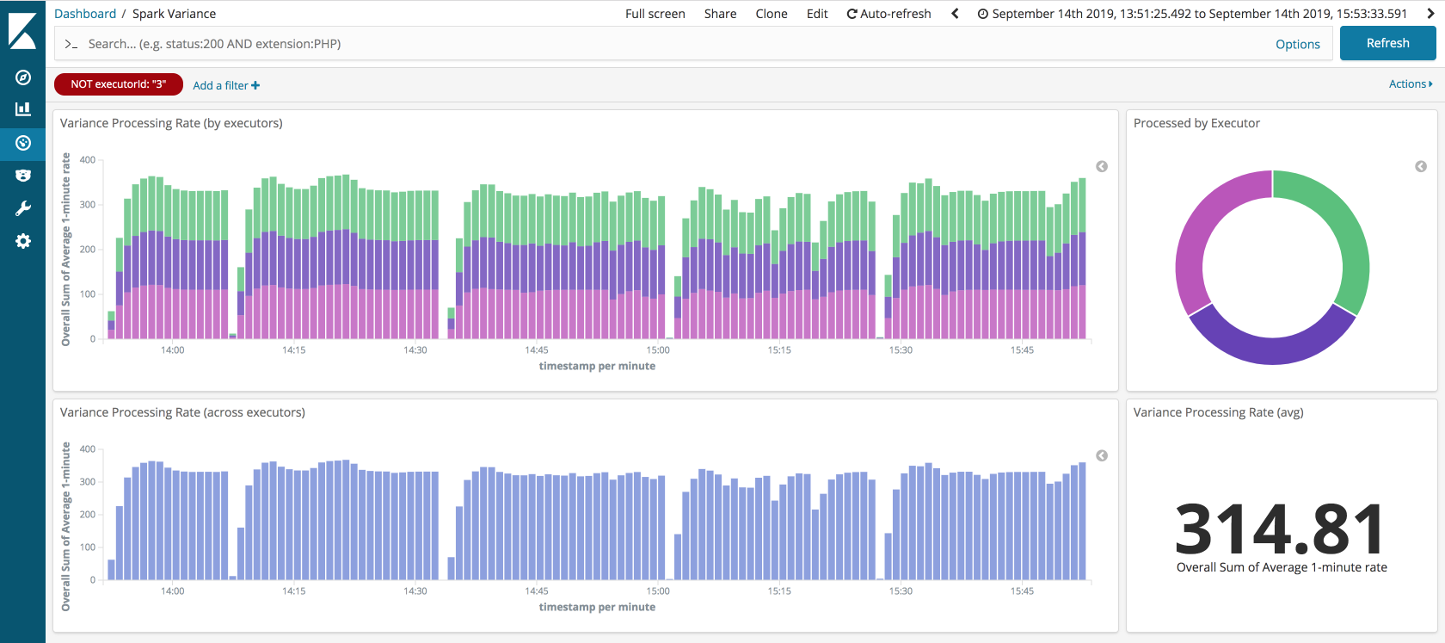The height and width of the screenshot is (643, 1445).
Task: Open the time range picker
Action: (1192, 14)
